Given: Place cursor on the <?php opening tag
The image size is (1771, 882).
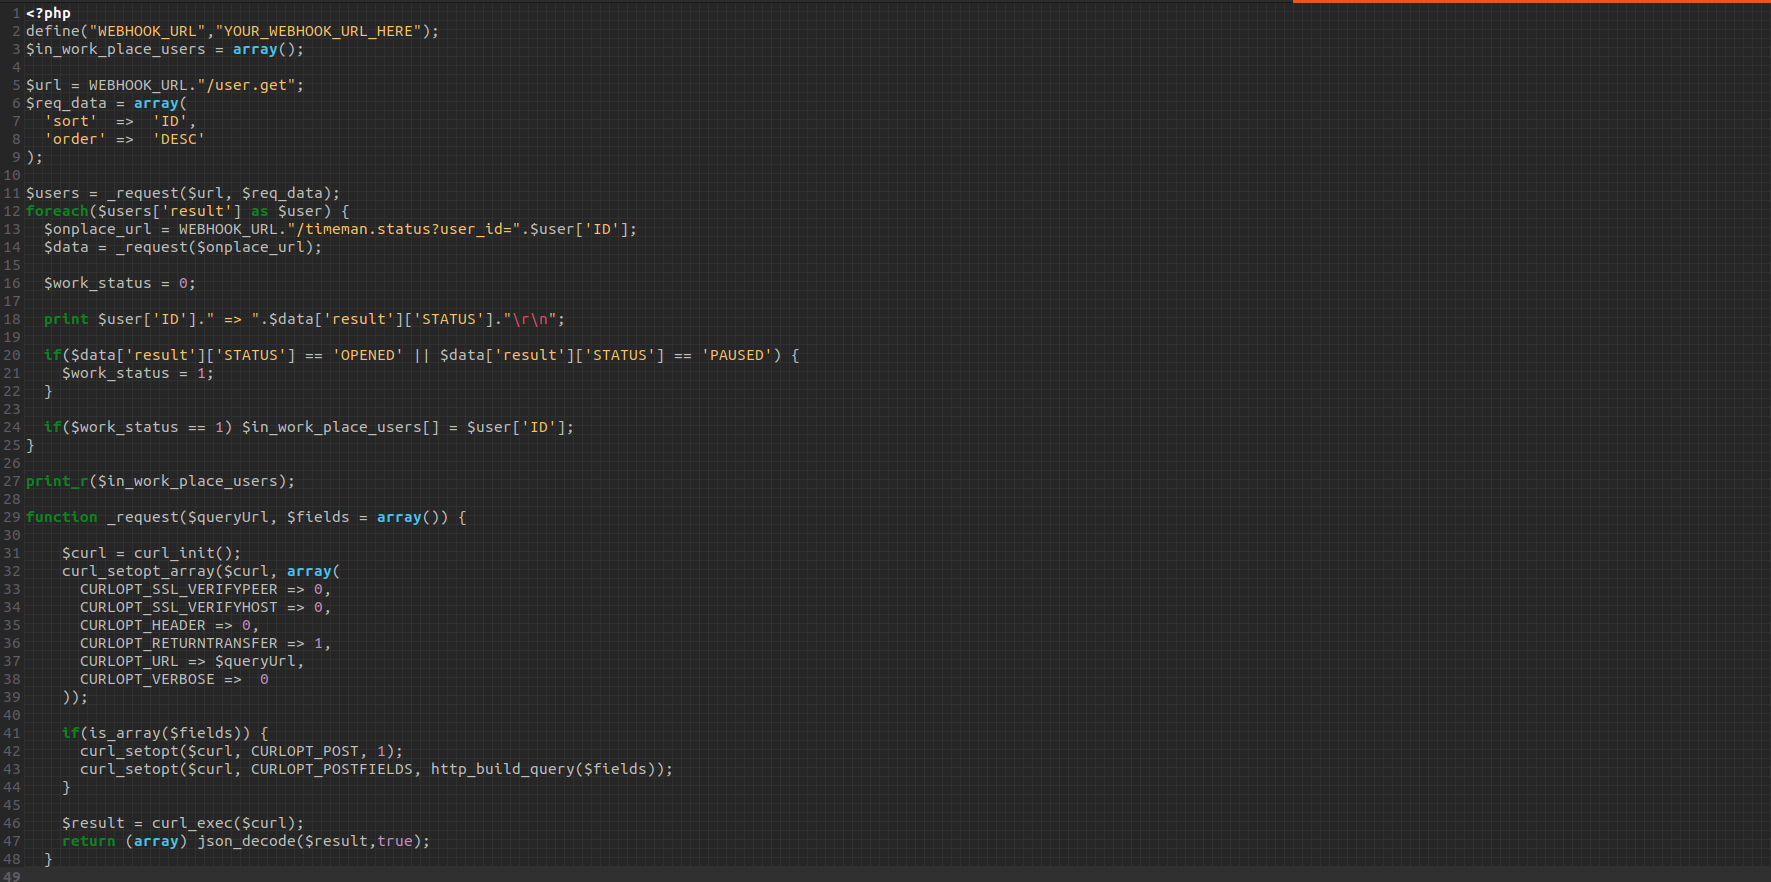Looking at the screenshot, I should (x=48, y=13).
